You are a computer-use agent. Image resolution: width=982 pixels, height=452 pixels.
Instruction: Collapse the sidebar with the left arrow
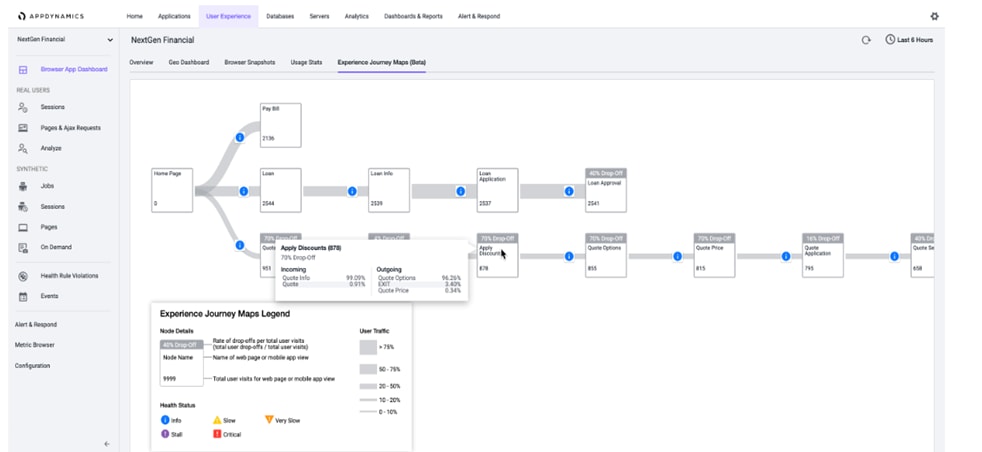106,444
